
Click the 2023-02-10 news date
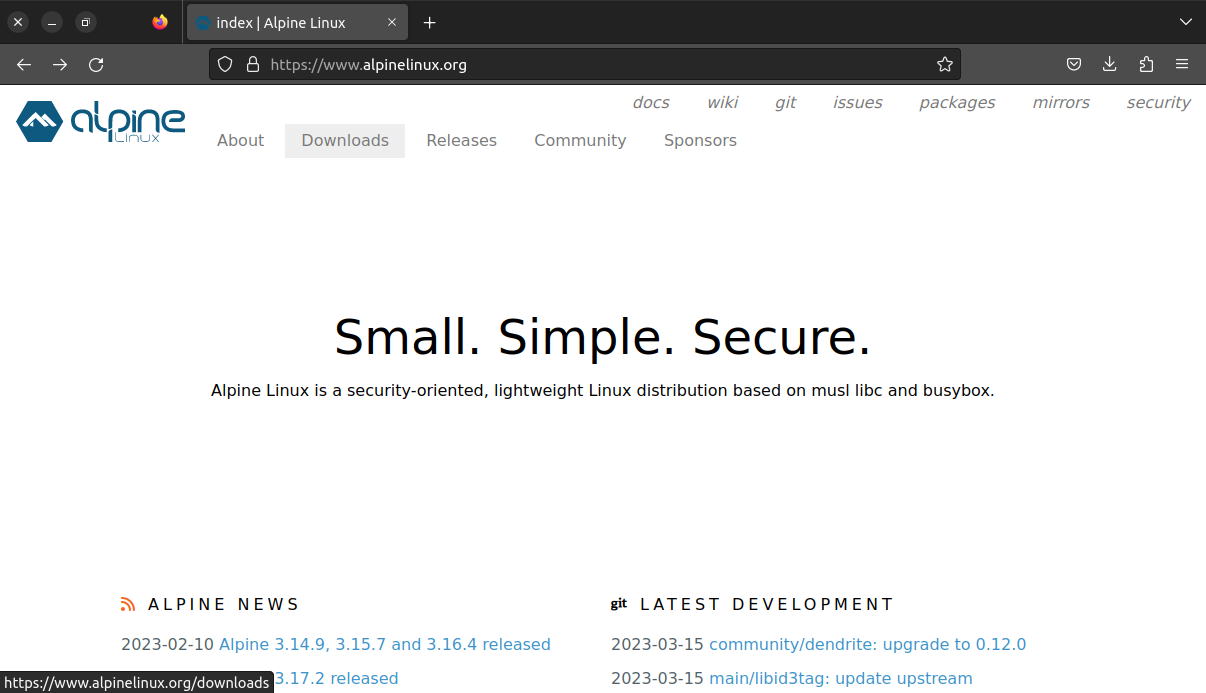[167, 644]
